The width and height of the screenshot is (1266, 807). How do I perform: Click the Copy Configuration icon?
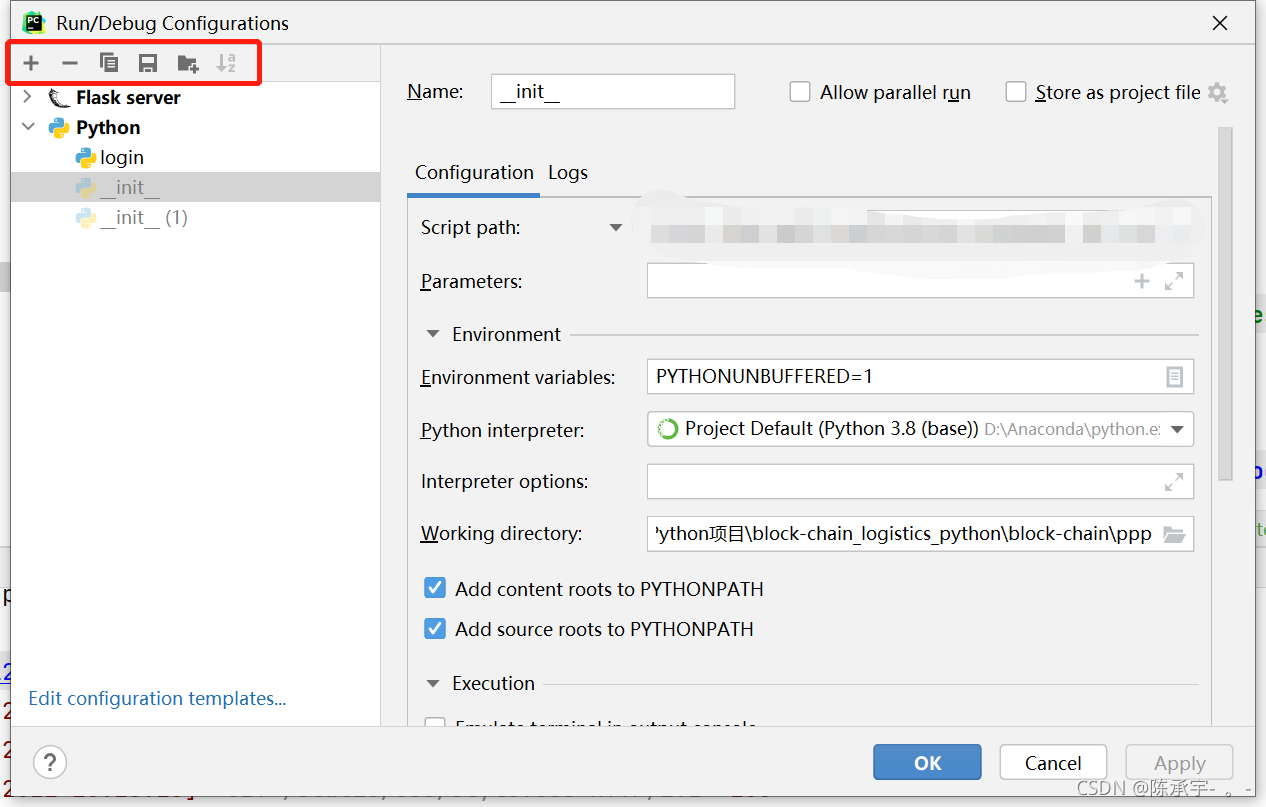[x=109, y=64]
